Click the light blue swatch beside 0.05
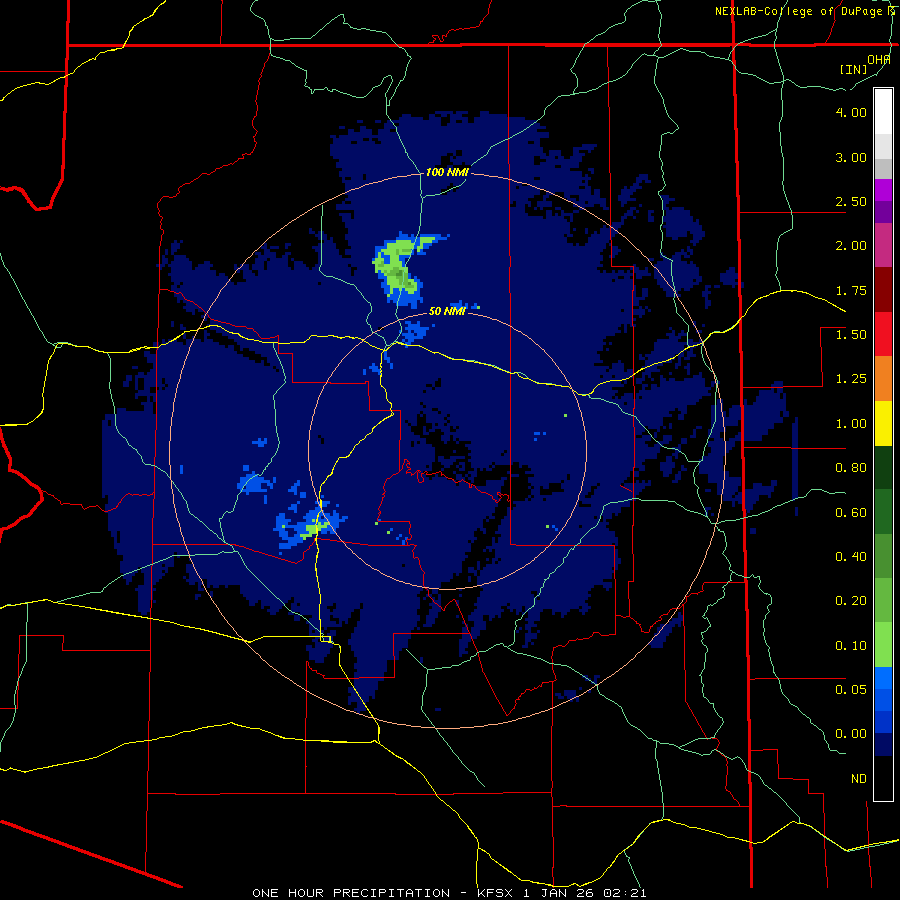This screenshot has width=900, height=900. 883,678
